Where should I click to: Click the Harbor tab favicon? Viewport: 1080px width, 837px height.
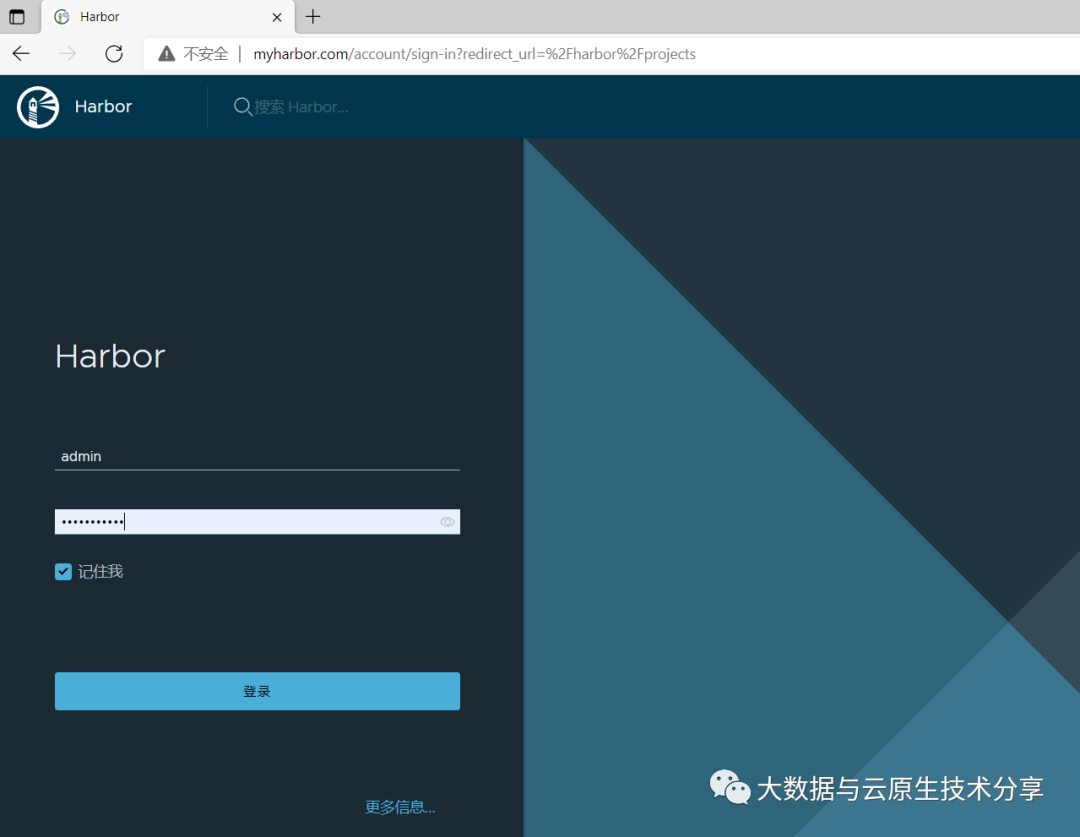pyautogui.click(x=62, y=17)
